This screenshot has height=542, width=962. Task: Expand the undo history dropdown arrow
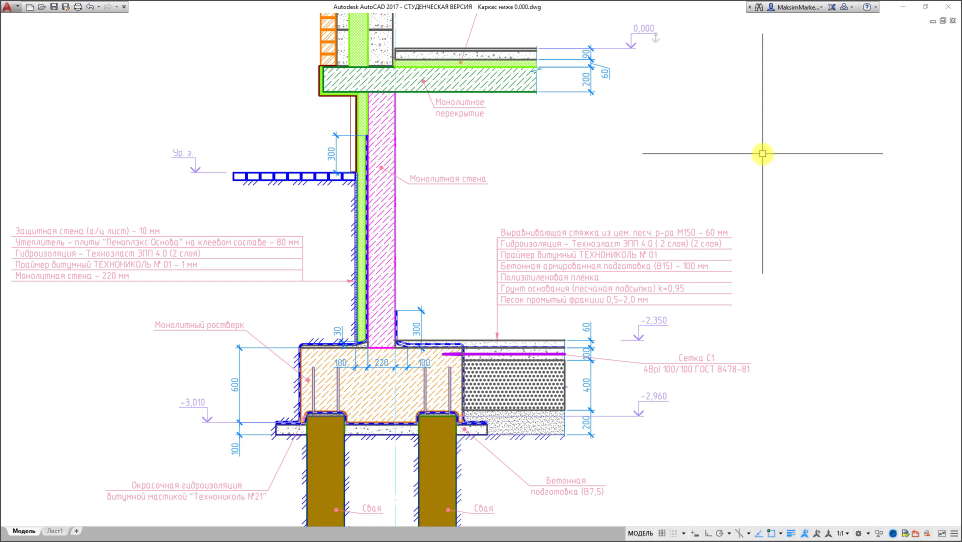click(x=99, y=7)
